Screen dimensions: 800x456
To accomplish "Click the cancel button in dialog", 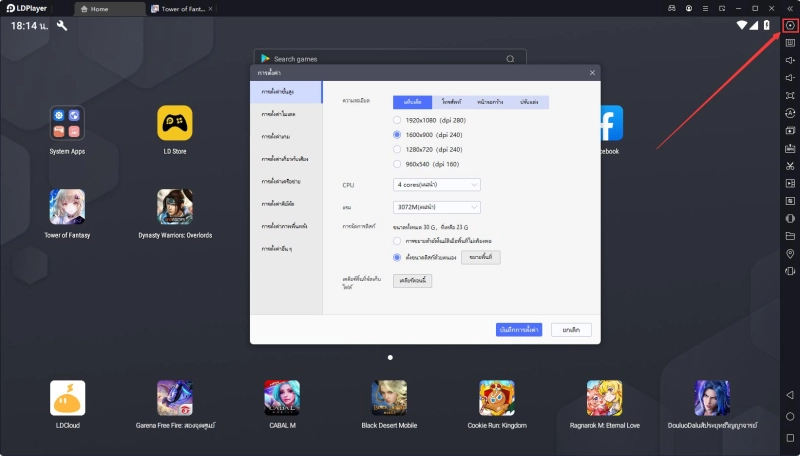I will 571,329.
